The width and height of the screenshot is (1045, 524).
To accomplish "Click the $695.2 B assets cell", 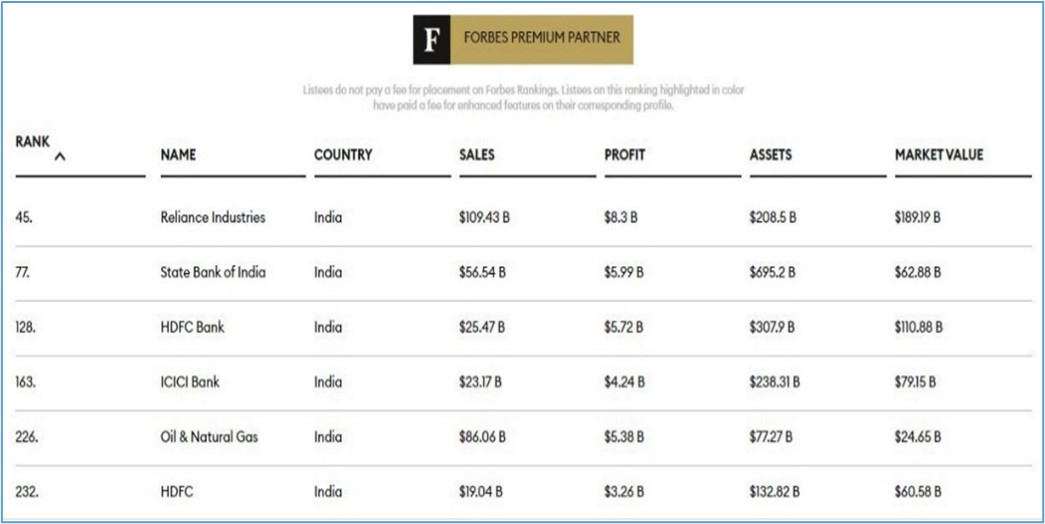I will (x=772, y=272).
